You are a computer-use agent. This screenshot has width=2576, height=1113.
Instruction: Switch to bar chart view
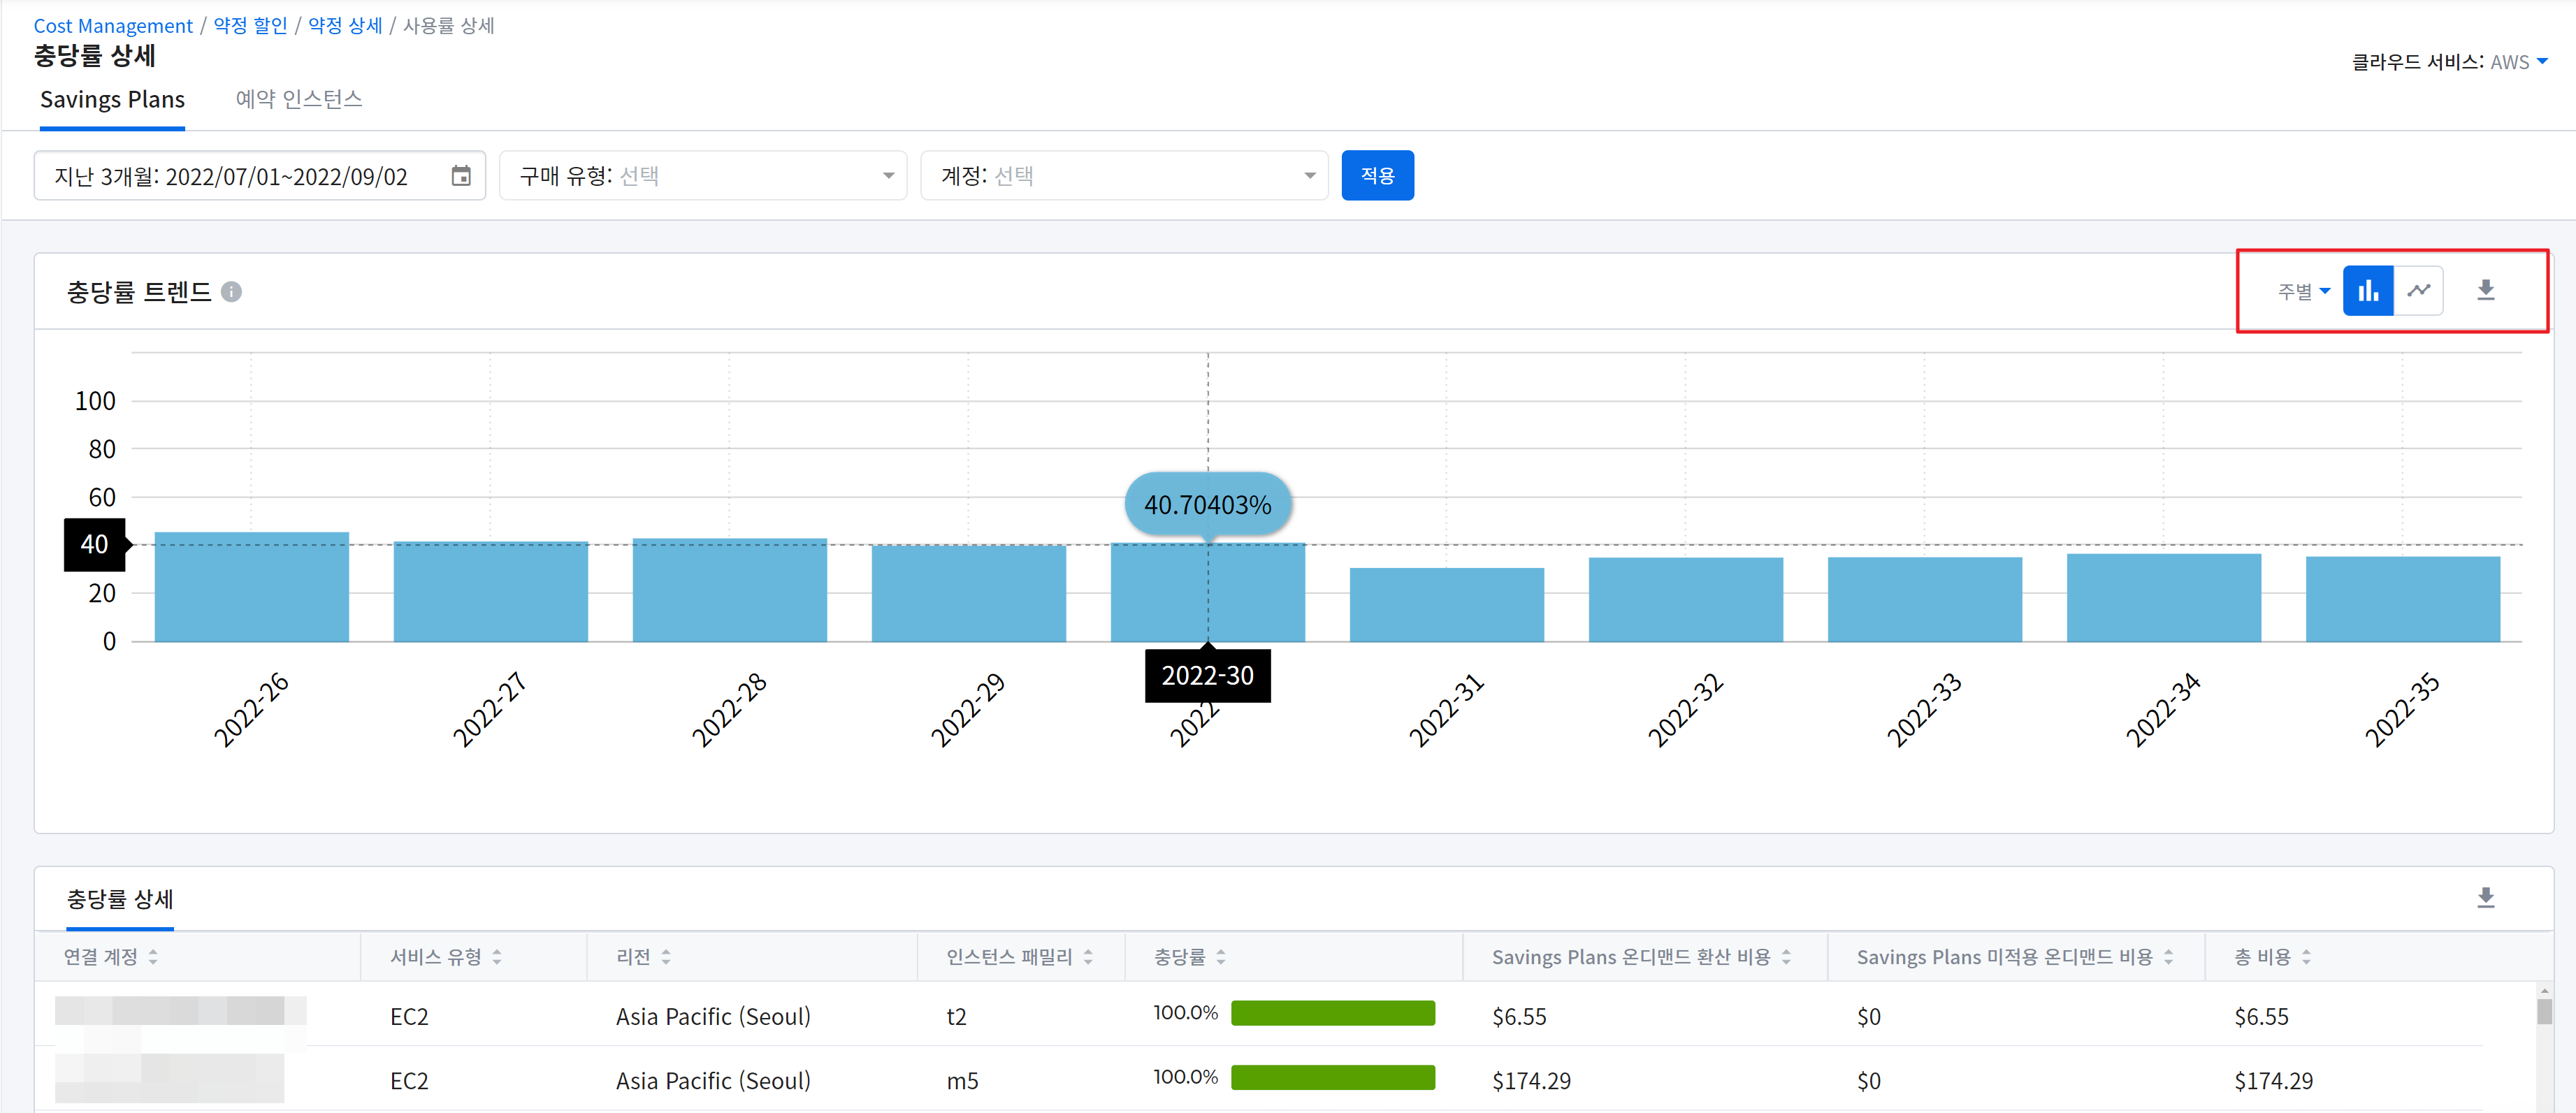tap(2367, 291)
